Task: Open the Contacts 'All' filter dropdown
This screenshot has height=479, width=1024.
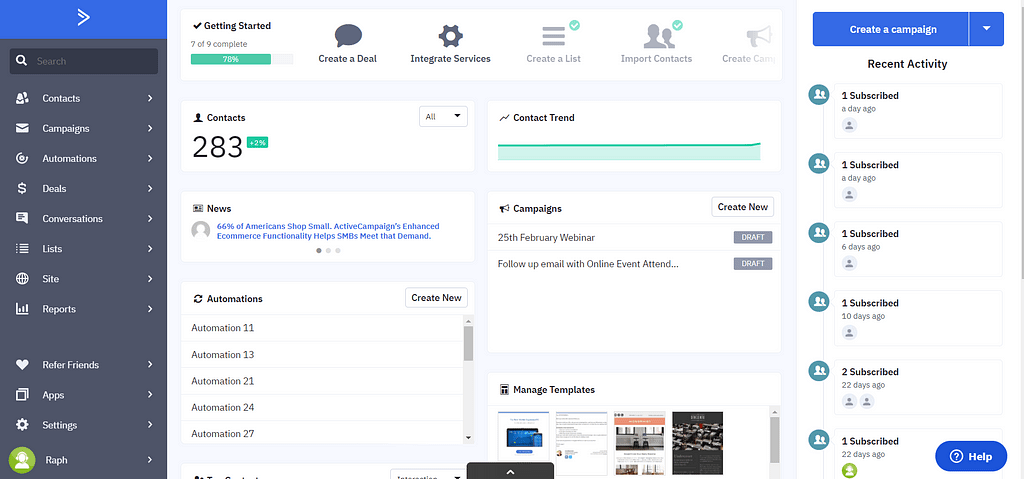Action: click(443, 116)
